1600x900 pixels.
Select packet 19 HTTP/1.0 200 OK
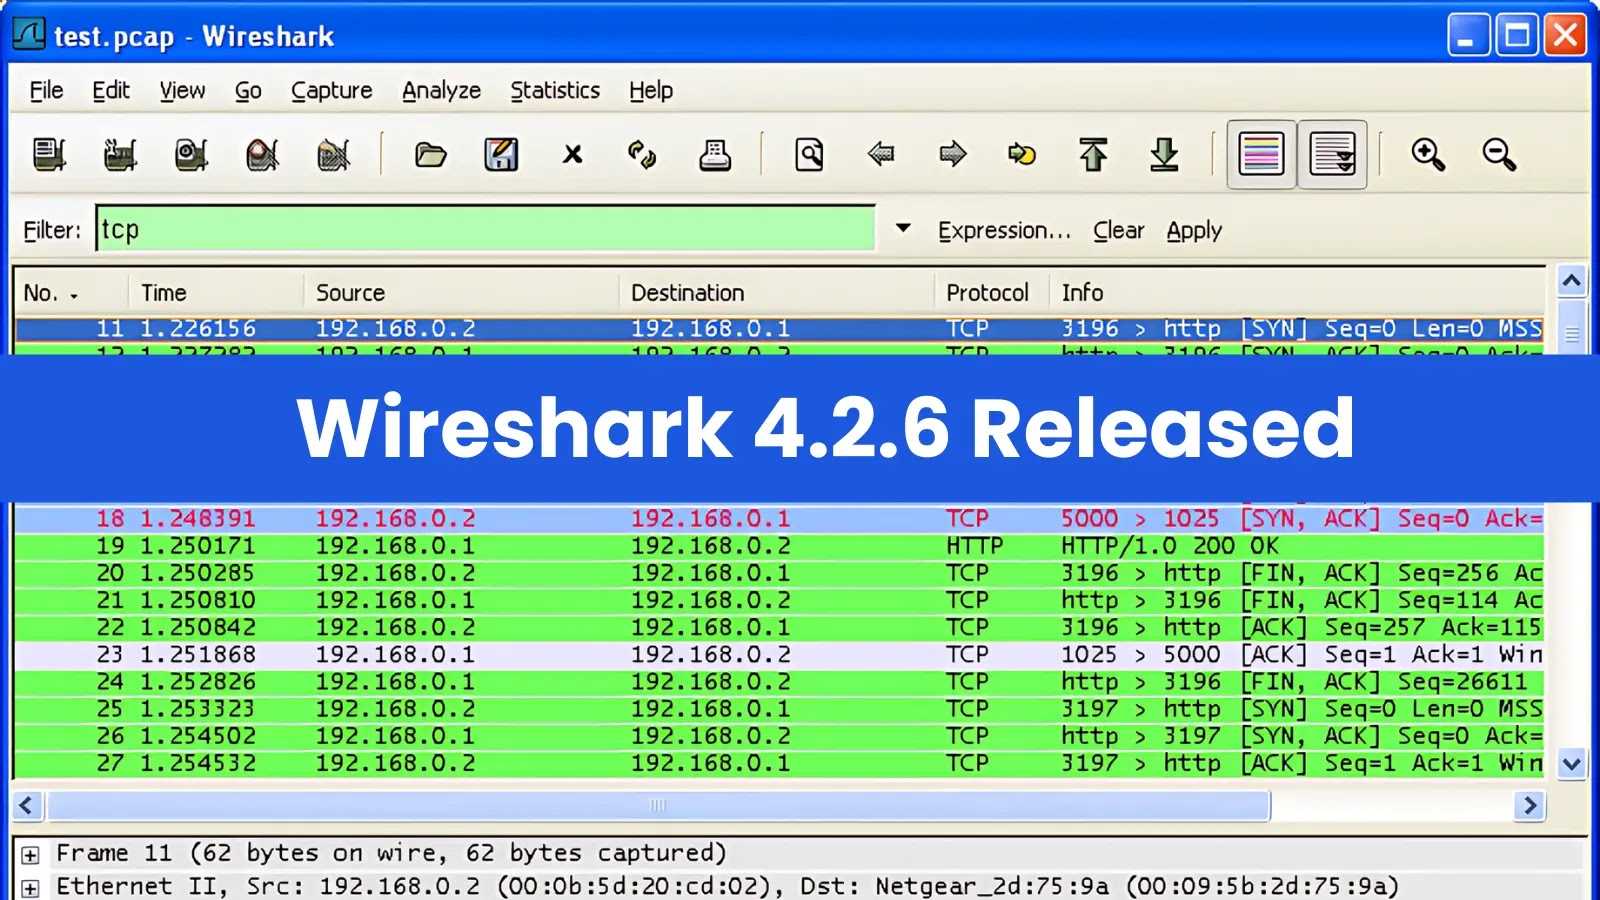[x=779, y=546]
